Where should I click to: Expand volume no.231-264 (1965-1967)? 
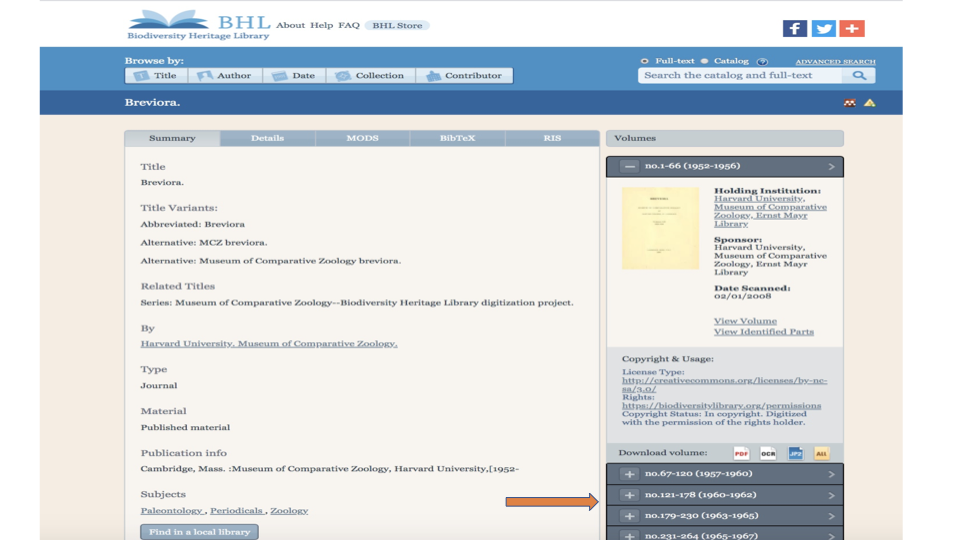coord(629,536)
